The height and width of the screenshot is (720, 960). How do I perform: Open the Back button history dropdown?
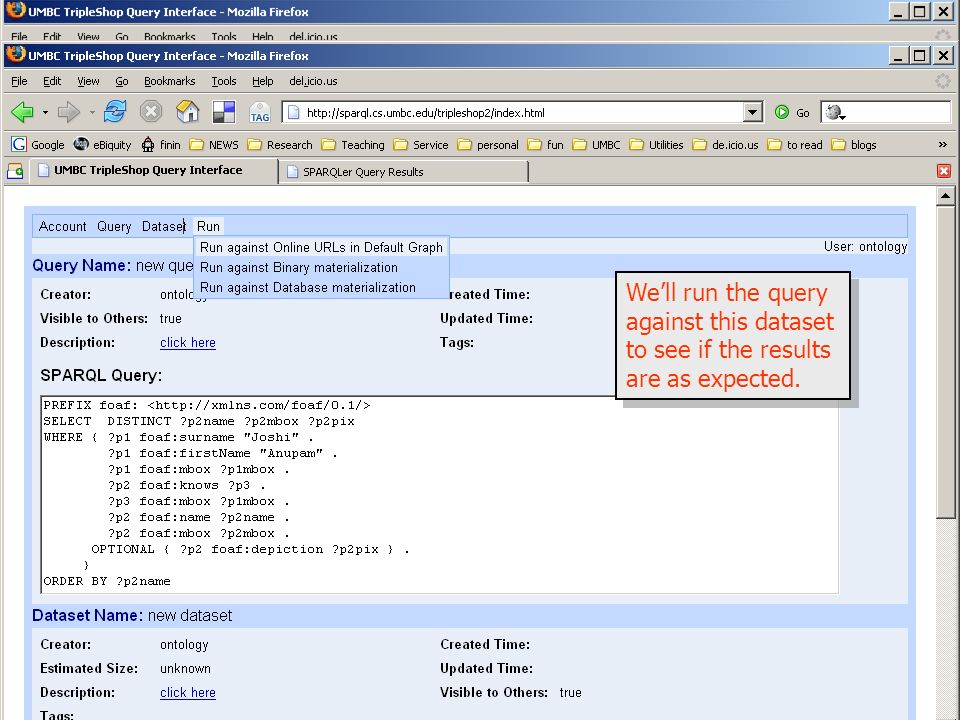coord(45,112)
